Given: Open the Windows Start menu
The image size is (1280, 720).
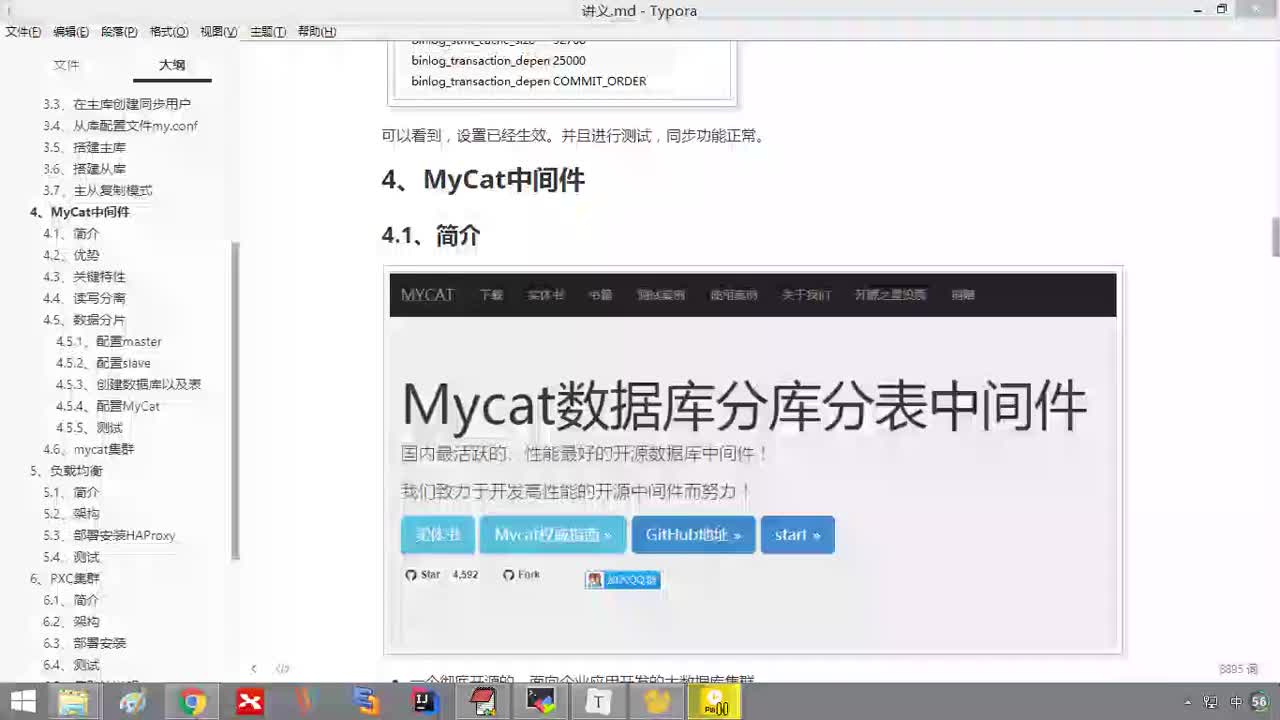Looking at the screenshot, I should [23, 702].
